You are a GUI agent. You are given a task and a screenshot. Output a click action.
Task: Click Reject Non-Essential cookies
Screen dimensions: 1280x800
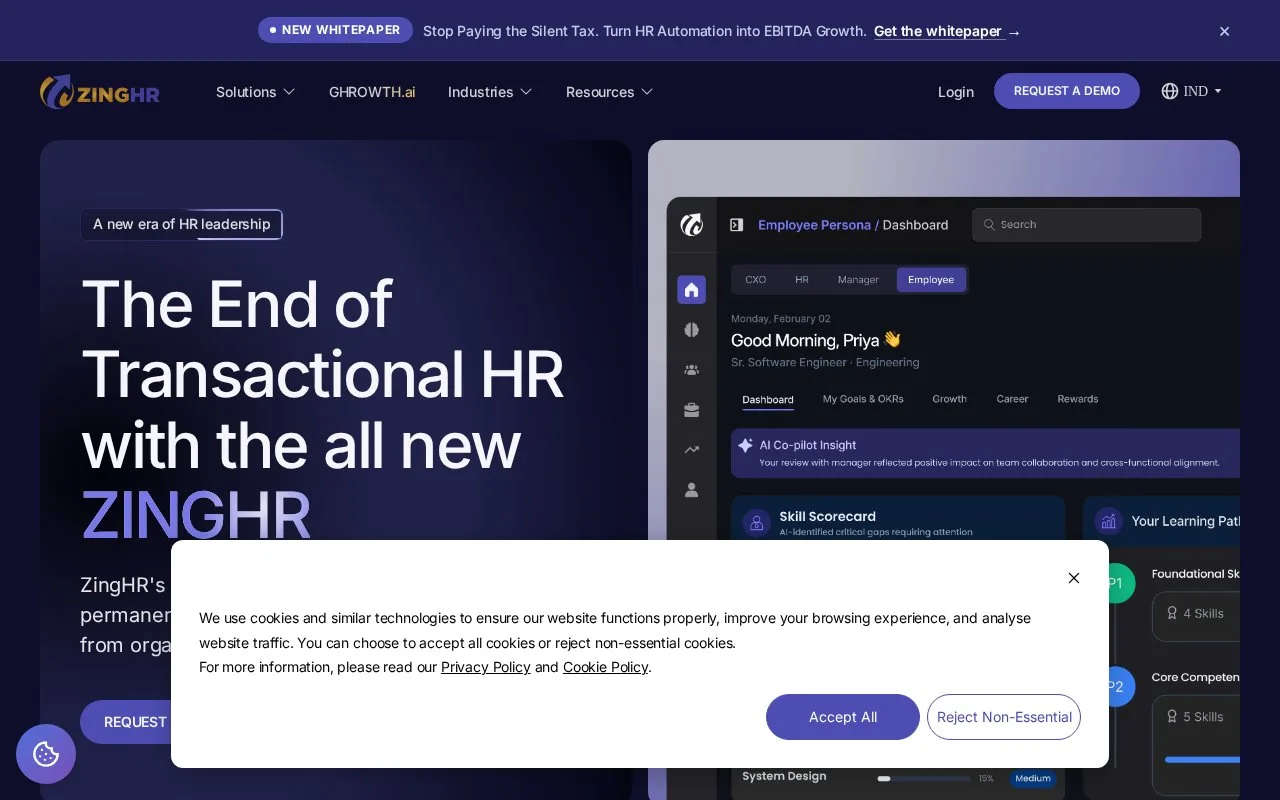point(1004,717)
